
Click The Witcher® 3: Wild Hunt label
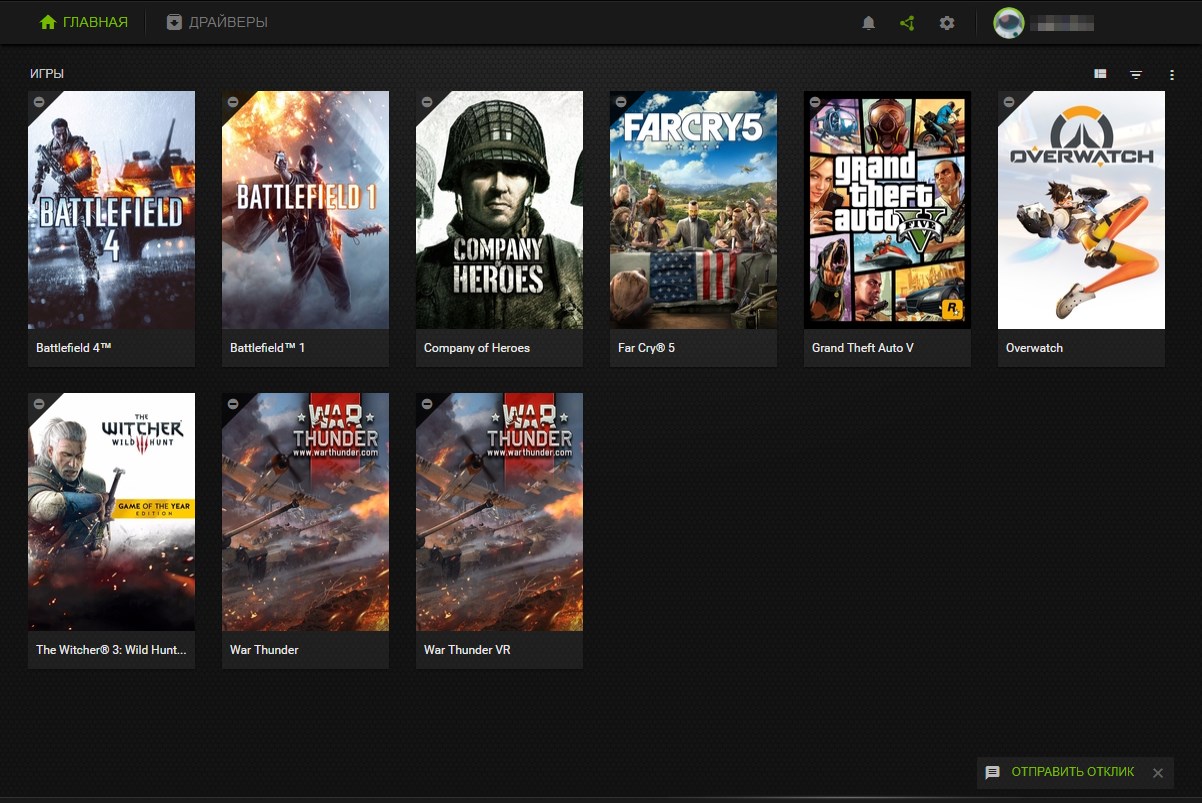[111, 650]
